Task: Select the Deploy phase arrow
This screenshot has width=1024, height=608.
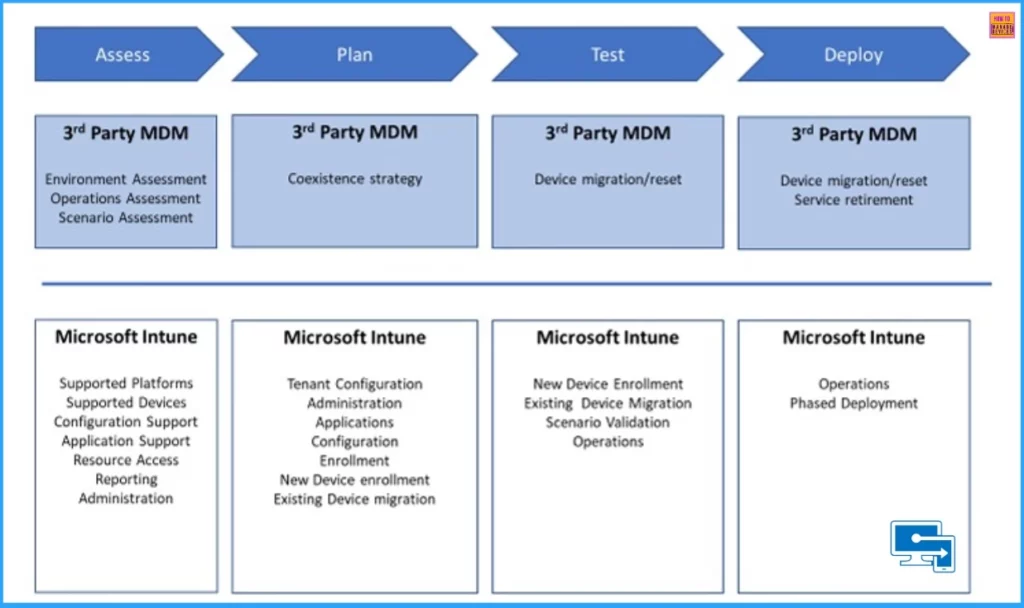Action: [854, 54]
